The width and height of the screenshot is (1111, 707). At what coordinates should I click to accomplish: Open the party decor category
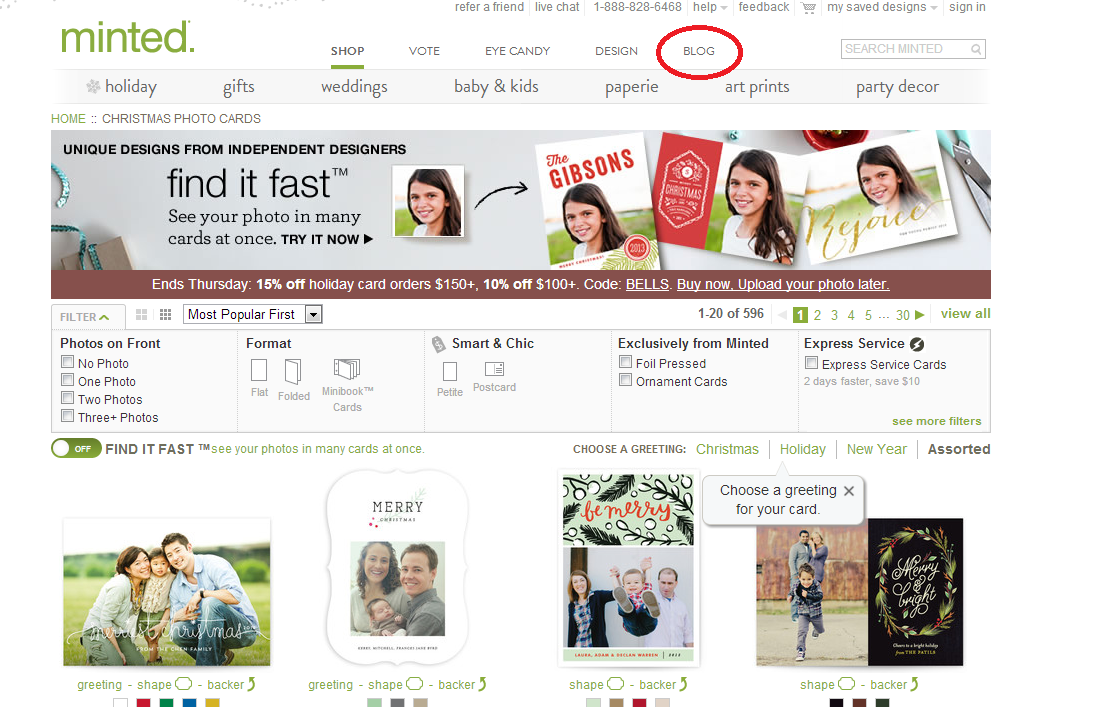[x=897, y=87]
